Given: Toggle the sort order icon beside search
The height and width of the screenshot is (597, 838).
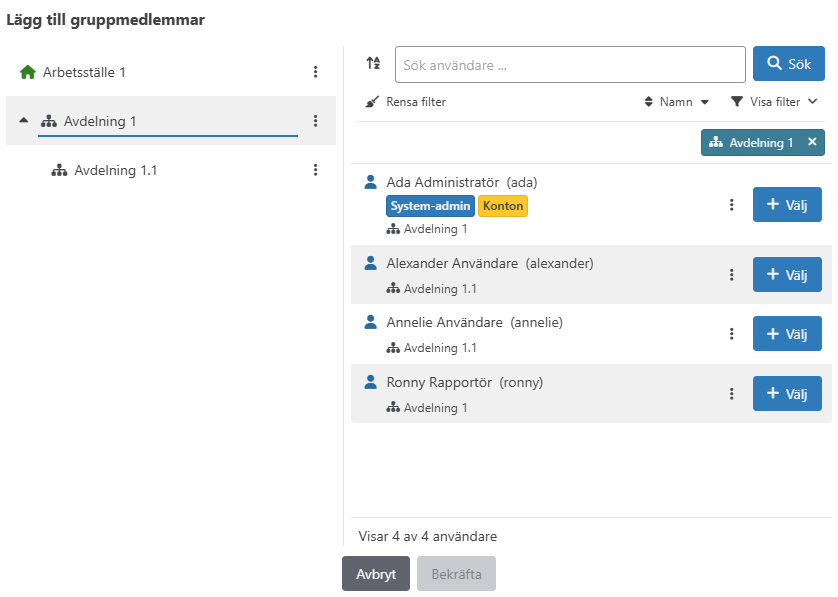Looking at the screenshot, I should 374,63.
